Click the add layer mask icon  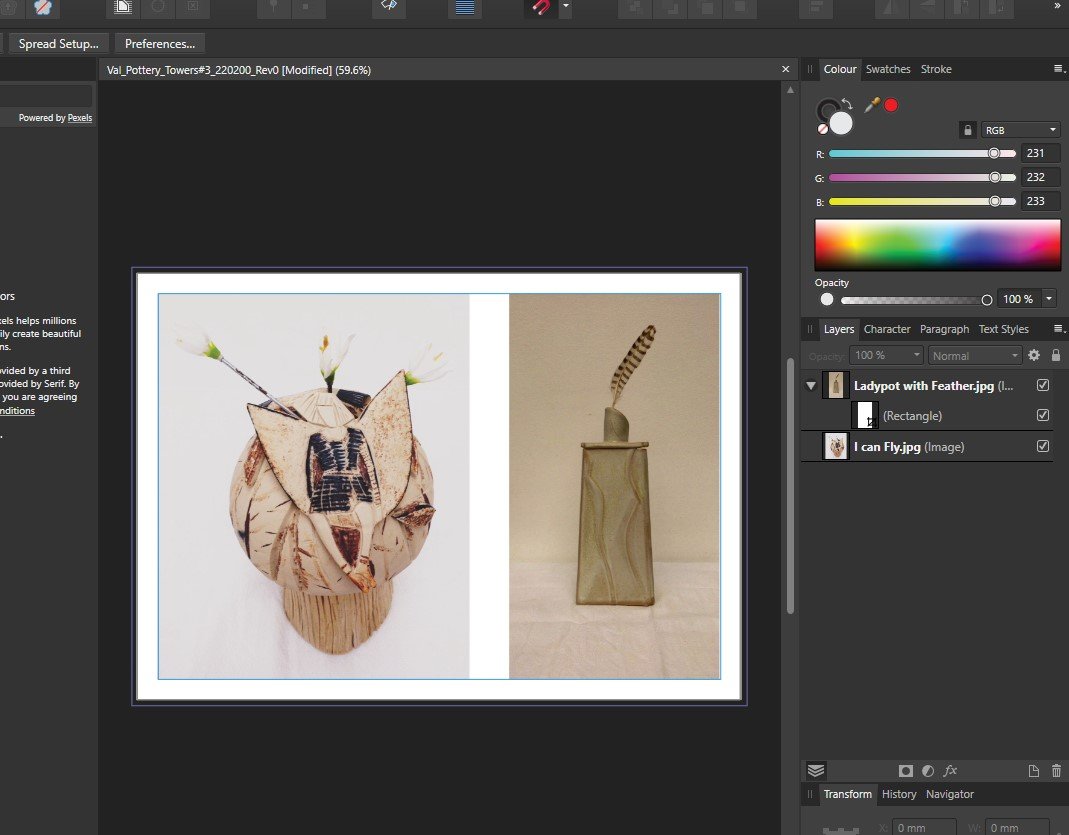click(x=906, y=771)
